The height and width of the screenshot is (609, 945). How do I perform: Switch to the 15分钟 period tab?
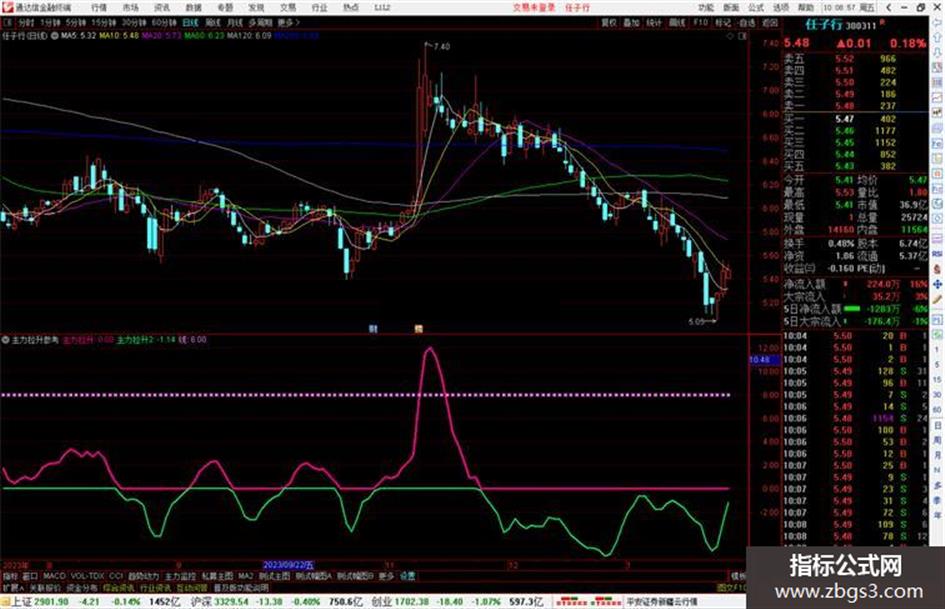[104, 22]
